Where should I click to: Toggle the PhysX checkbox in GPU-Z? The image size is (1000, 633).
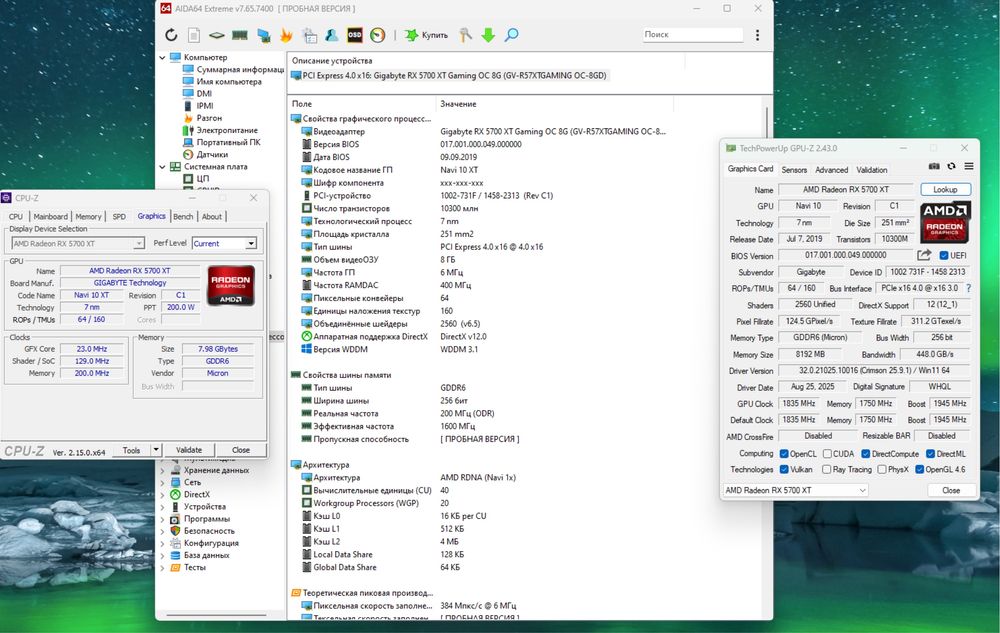(x=882, y=469)
